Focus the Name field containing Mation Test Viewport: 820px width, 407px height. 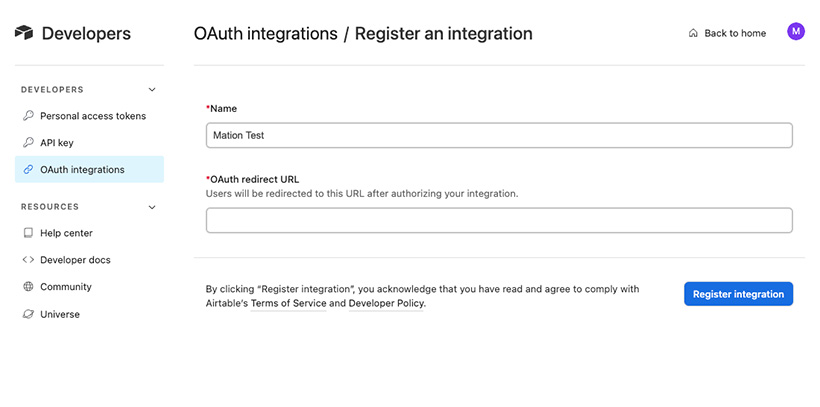(x=499, y=135)
